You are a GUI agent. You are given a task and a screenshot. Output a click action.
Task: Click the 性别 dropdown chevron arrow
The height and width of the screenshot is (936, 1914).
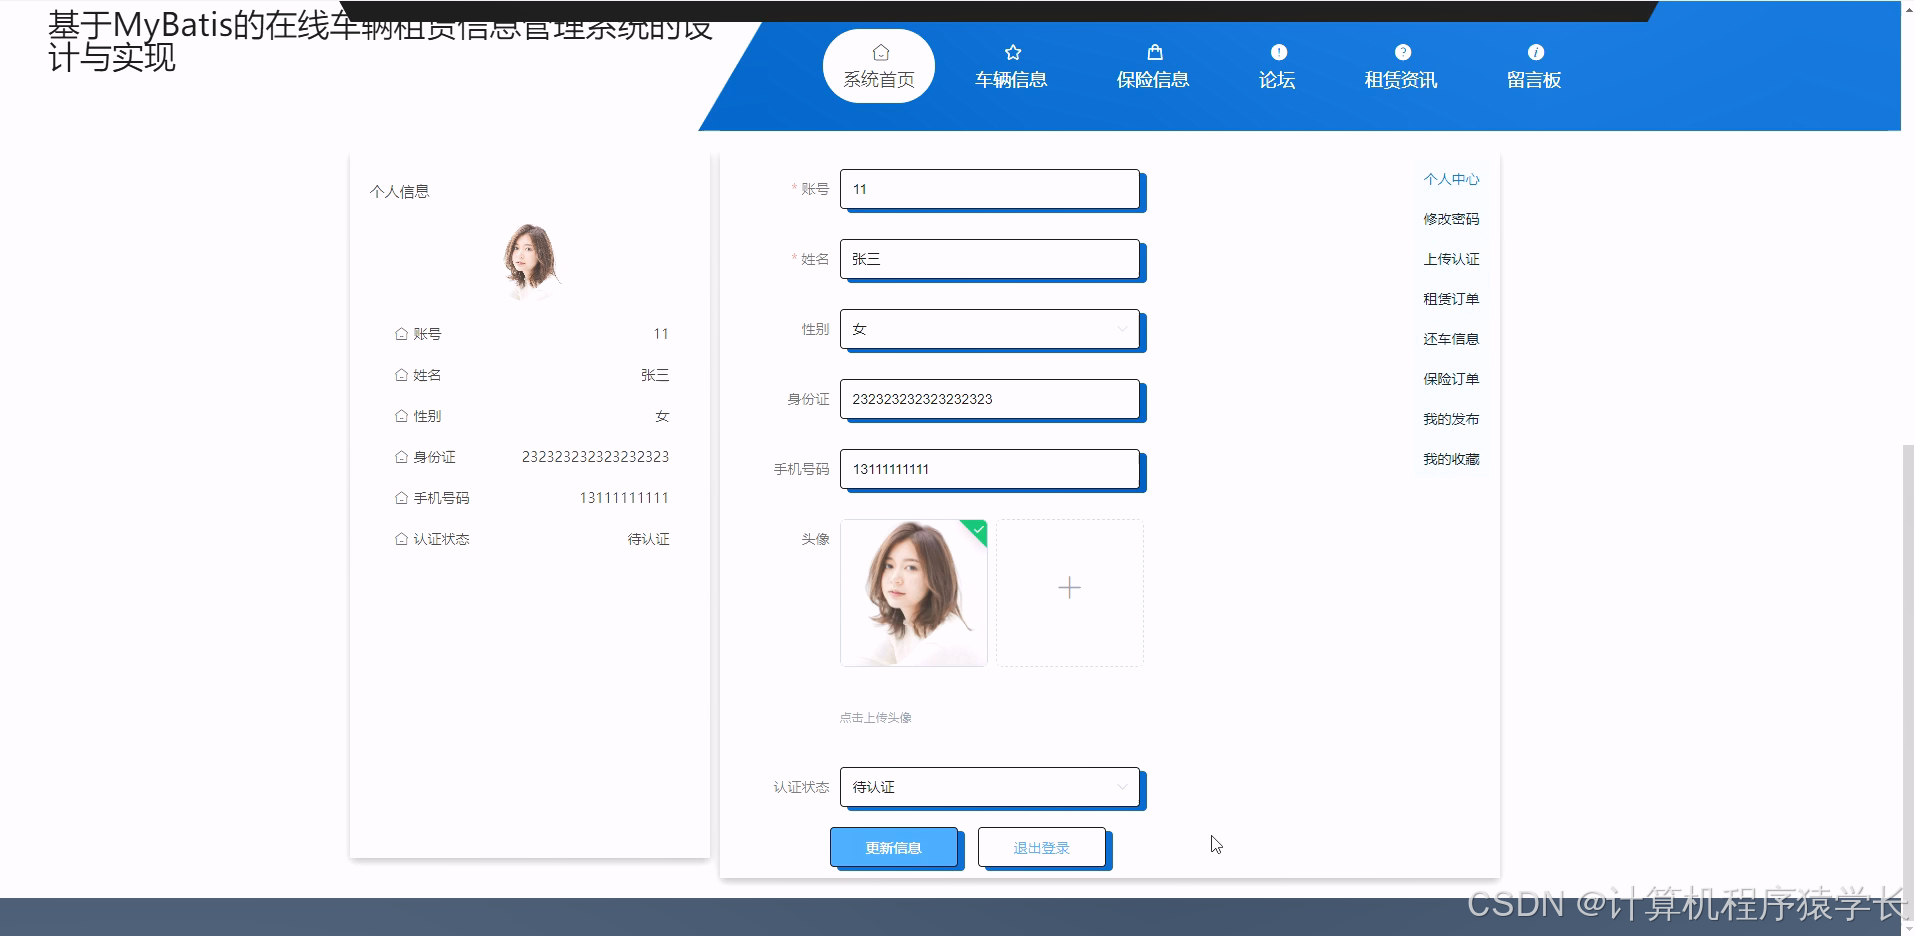[x=1122, y=329]
